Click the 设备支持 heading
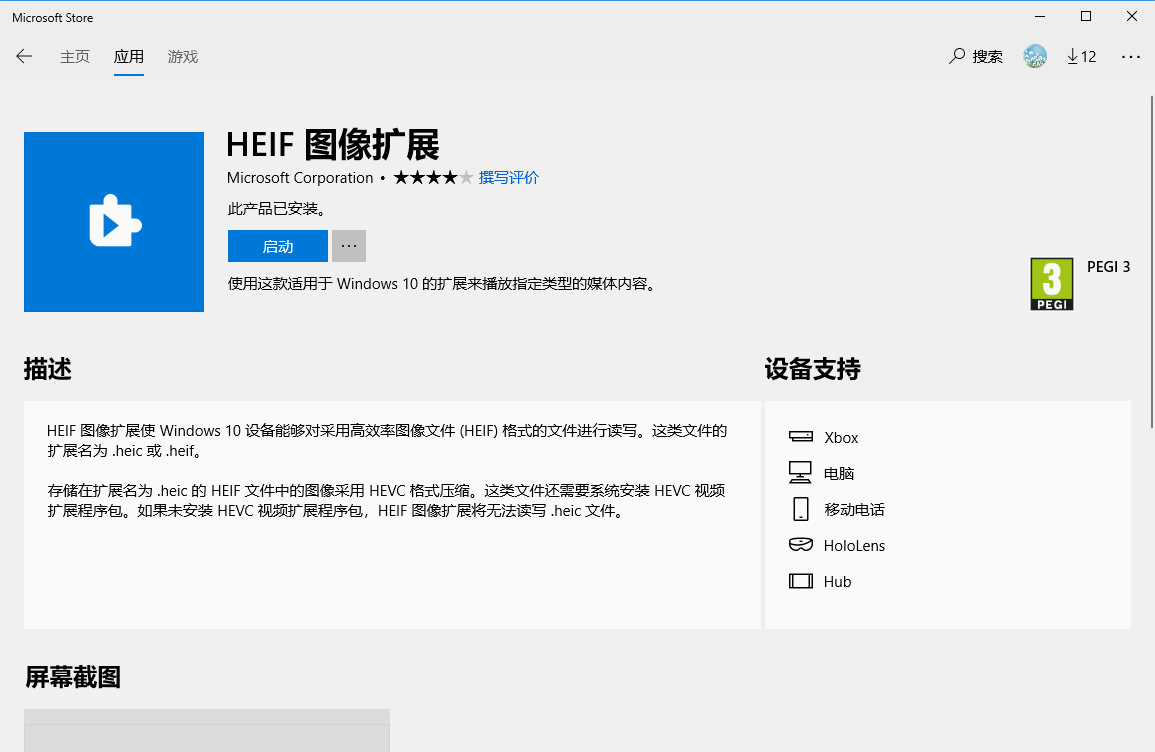 [812, 369]
